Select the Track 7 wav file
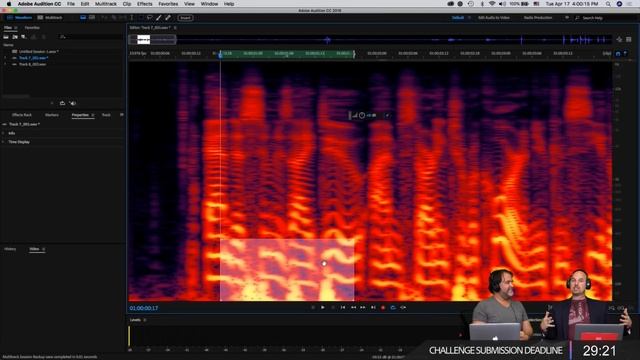 coord(33,58)
